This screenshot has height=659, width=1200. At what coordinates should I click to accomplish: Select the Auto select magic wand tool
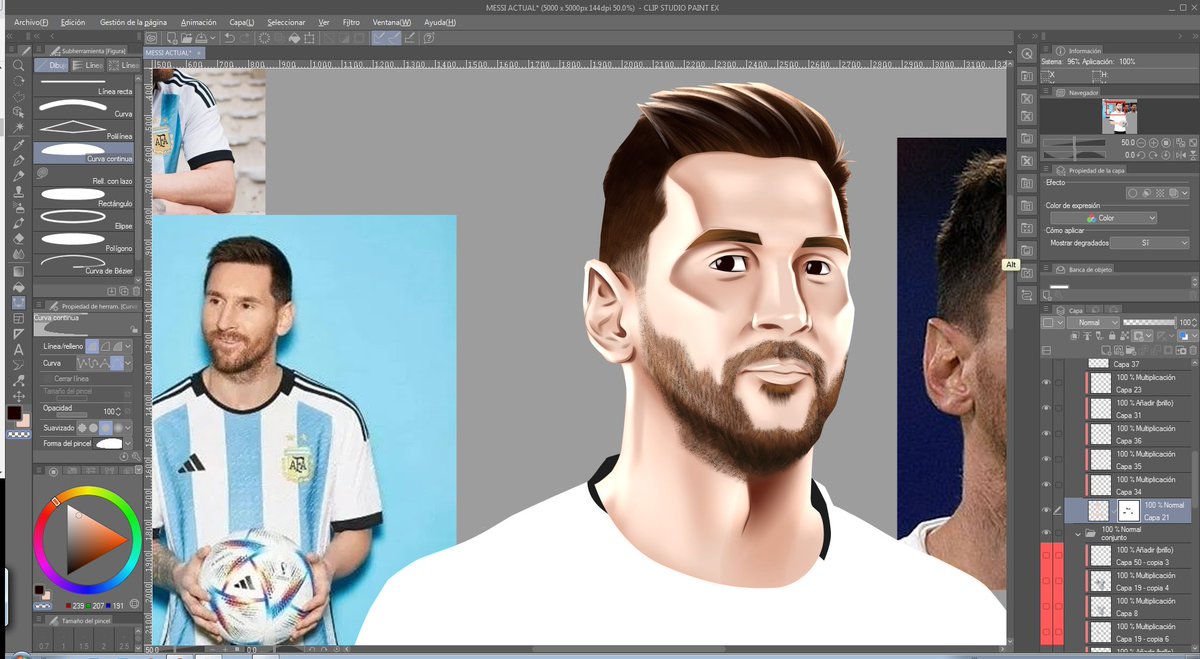coord(18,127)
